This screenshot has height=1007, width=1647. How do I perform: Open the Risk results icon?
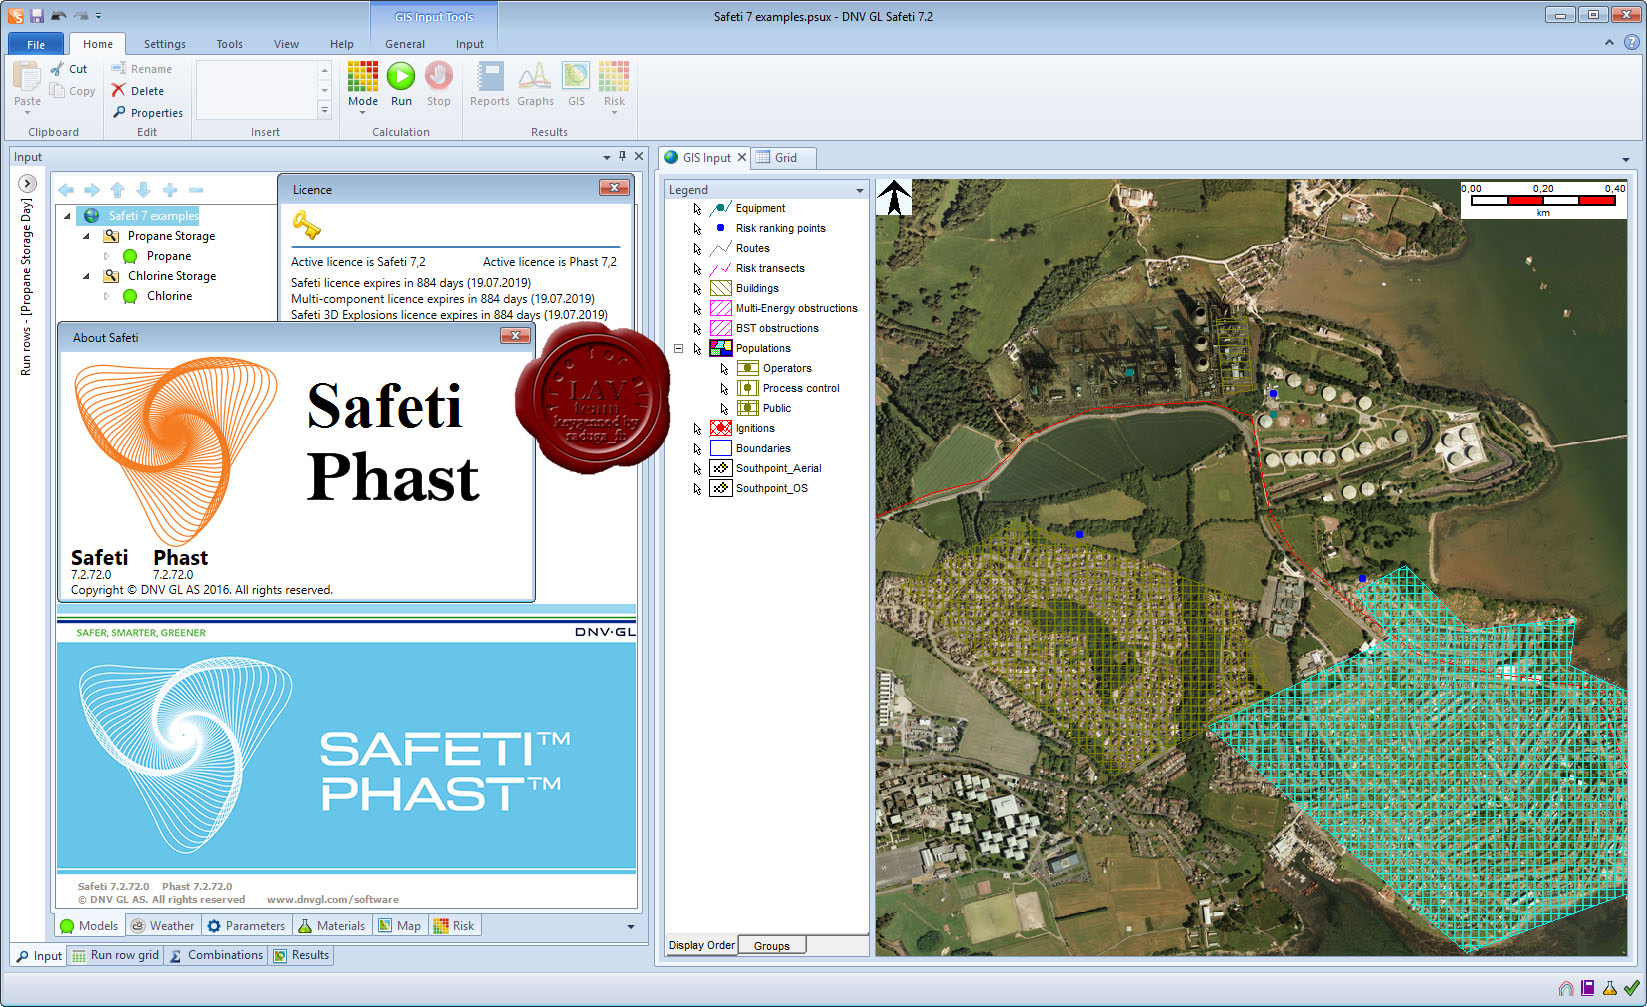(614, 76)
